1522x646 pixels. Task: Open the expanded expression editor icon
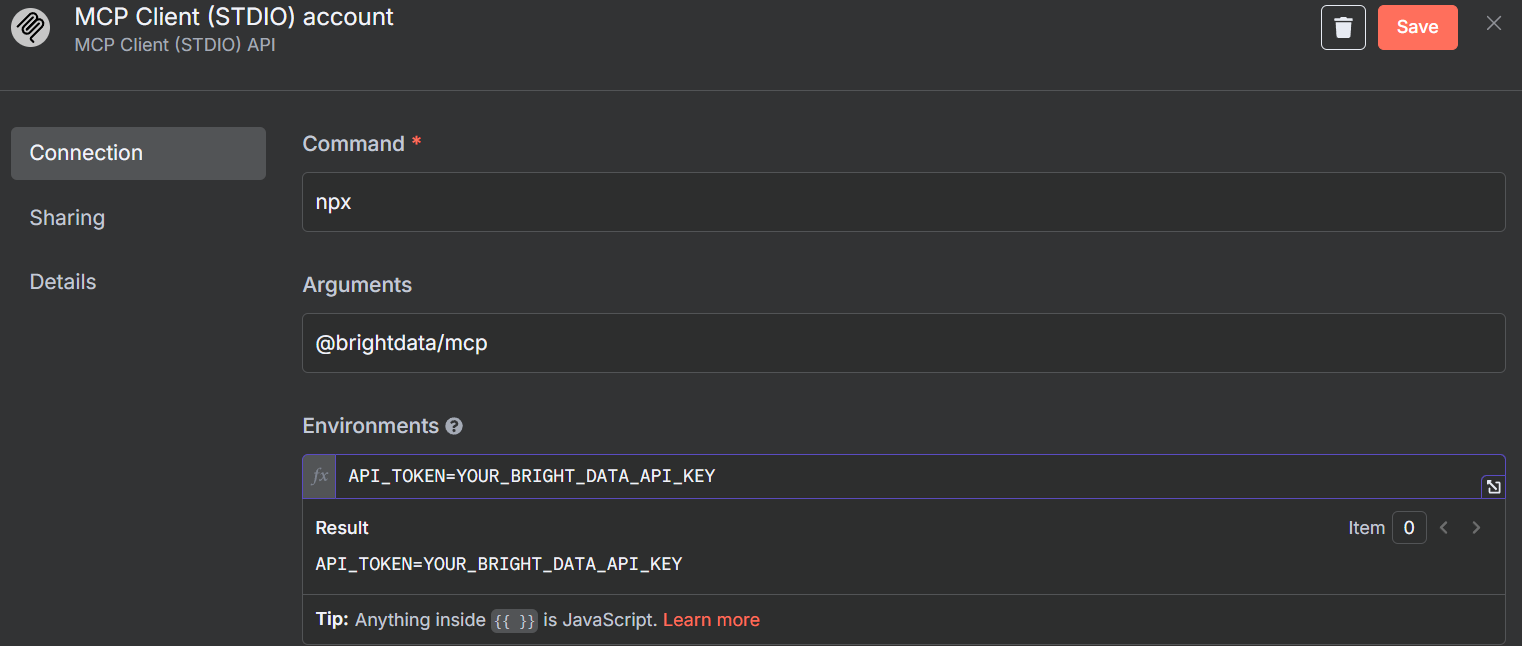click(1493, 487)
